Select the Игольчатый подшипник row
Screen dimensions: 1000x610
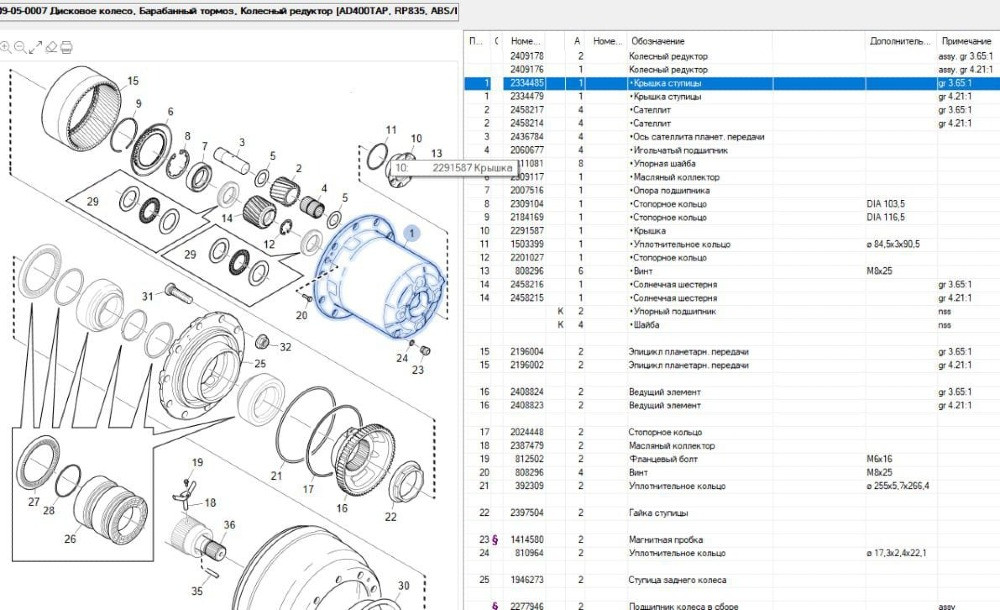click(680, 150)
